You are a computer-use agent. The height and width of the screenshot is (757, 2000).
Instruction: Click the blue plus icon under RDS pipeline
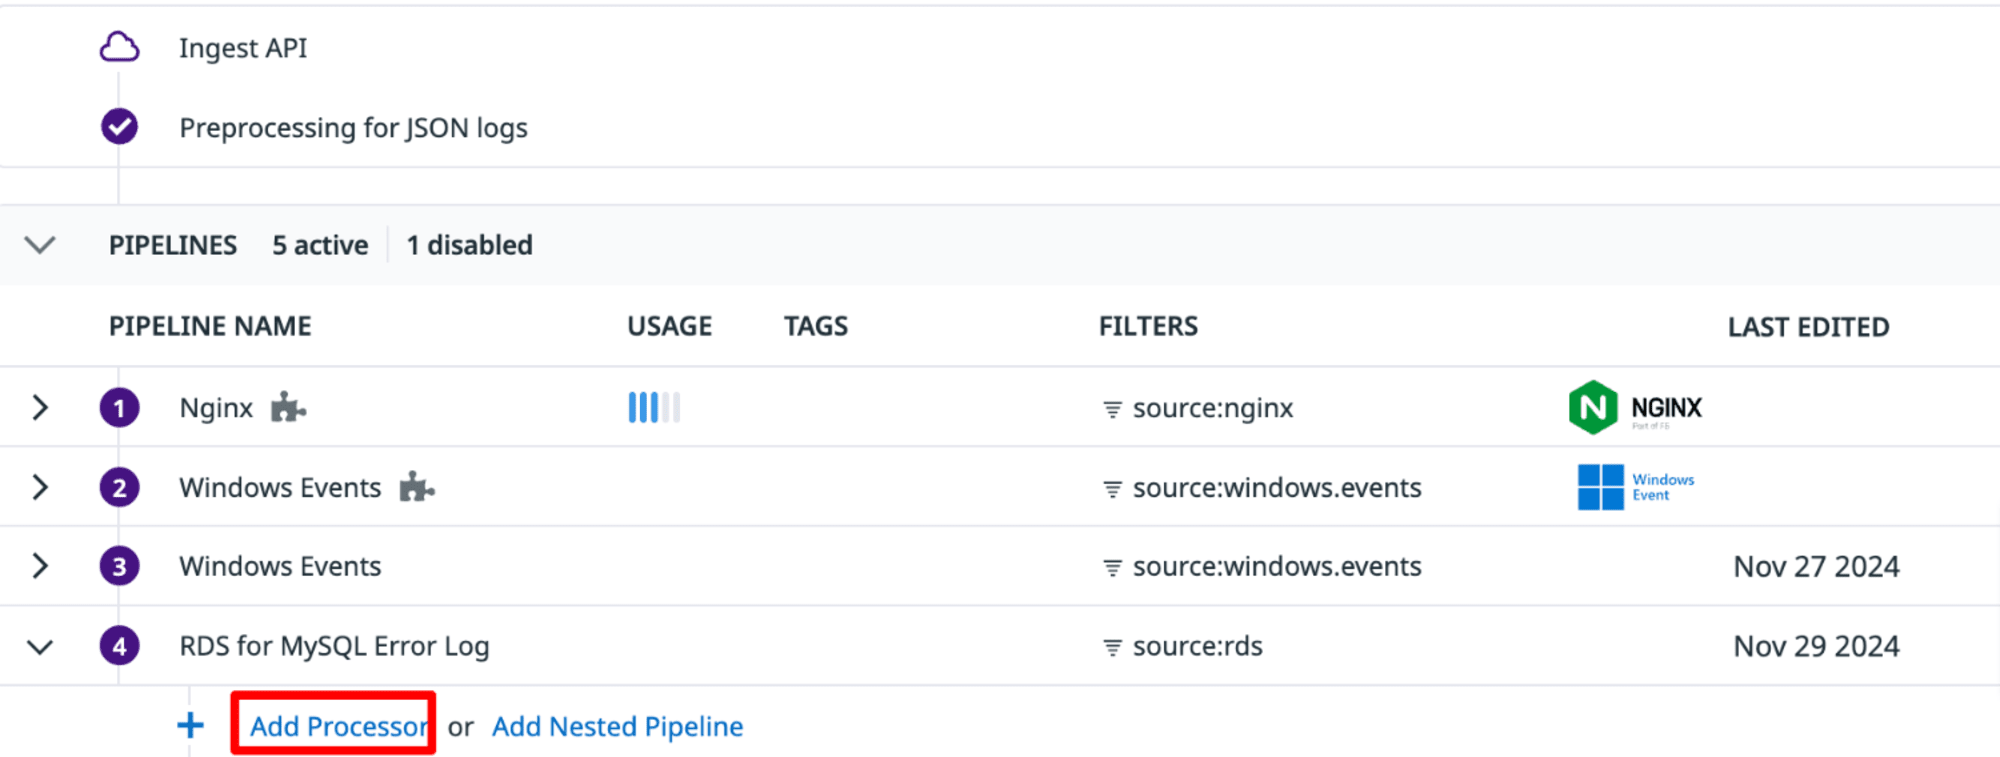pos(190,726)
